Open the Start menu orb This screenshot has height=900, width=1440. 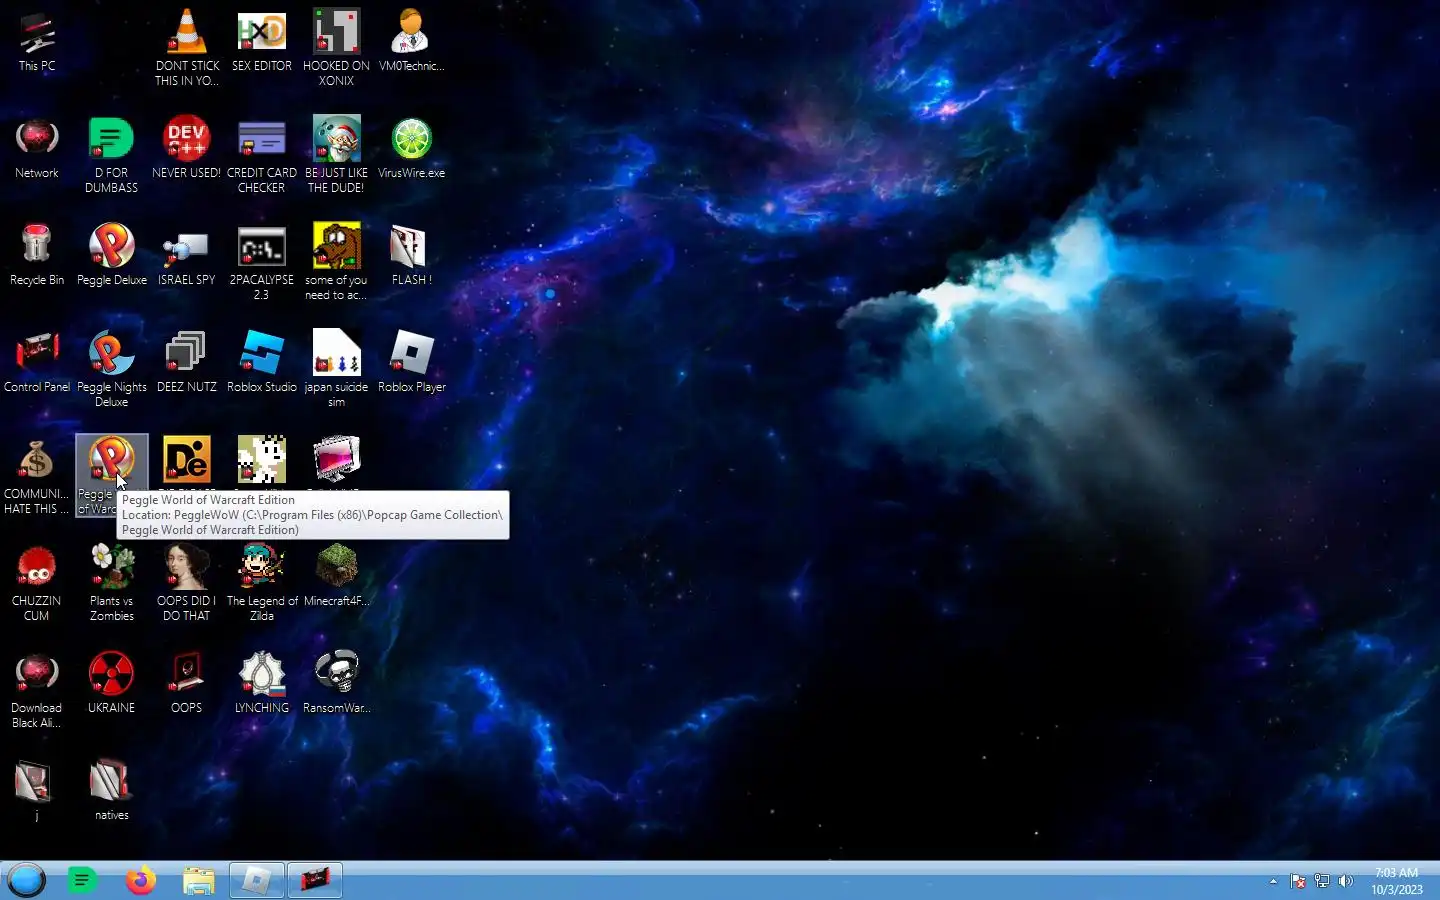[27, 880]
